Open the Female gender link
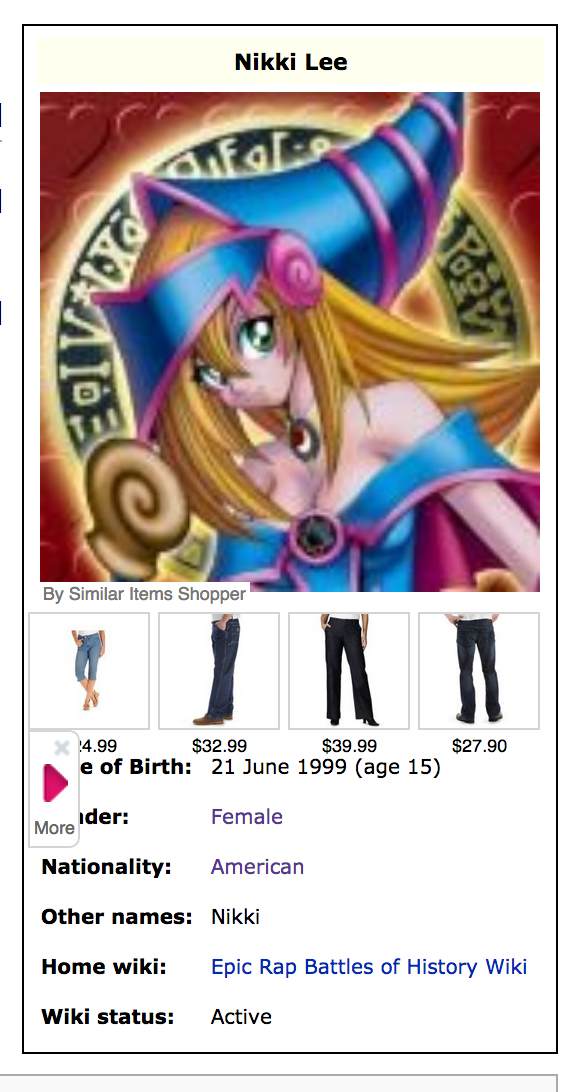 click(247, 816)
